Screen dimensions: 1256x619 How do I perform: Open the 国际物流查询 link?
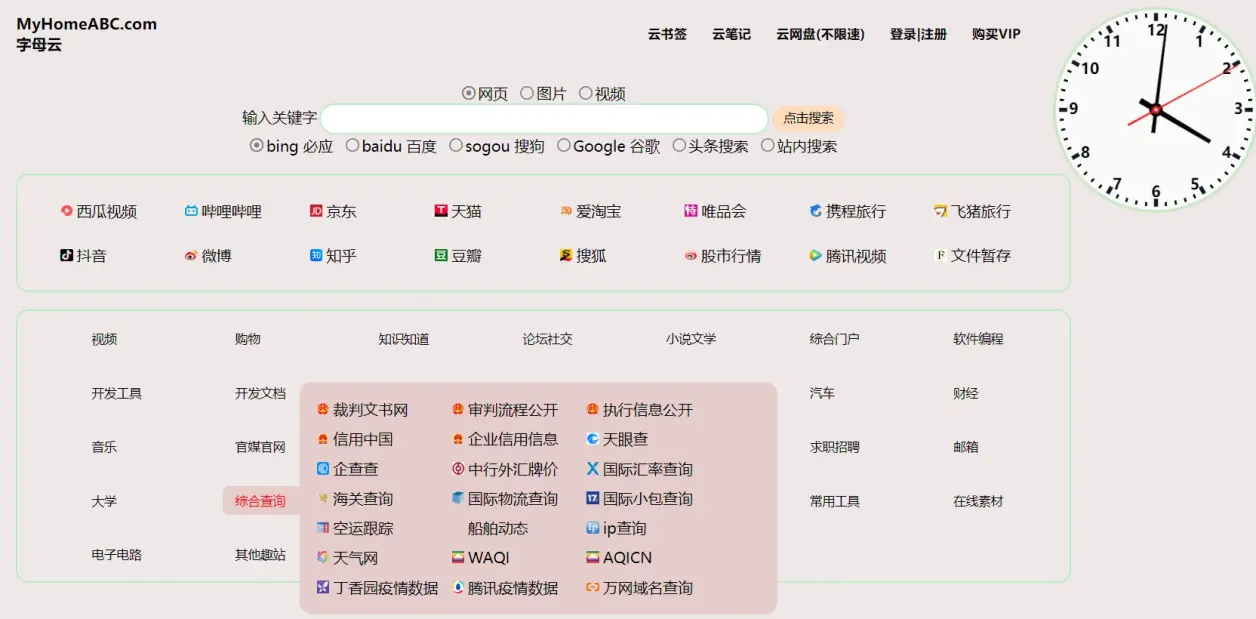pyautogui.click(x=513, y=499)
